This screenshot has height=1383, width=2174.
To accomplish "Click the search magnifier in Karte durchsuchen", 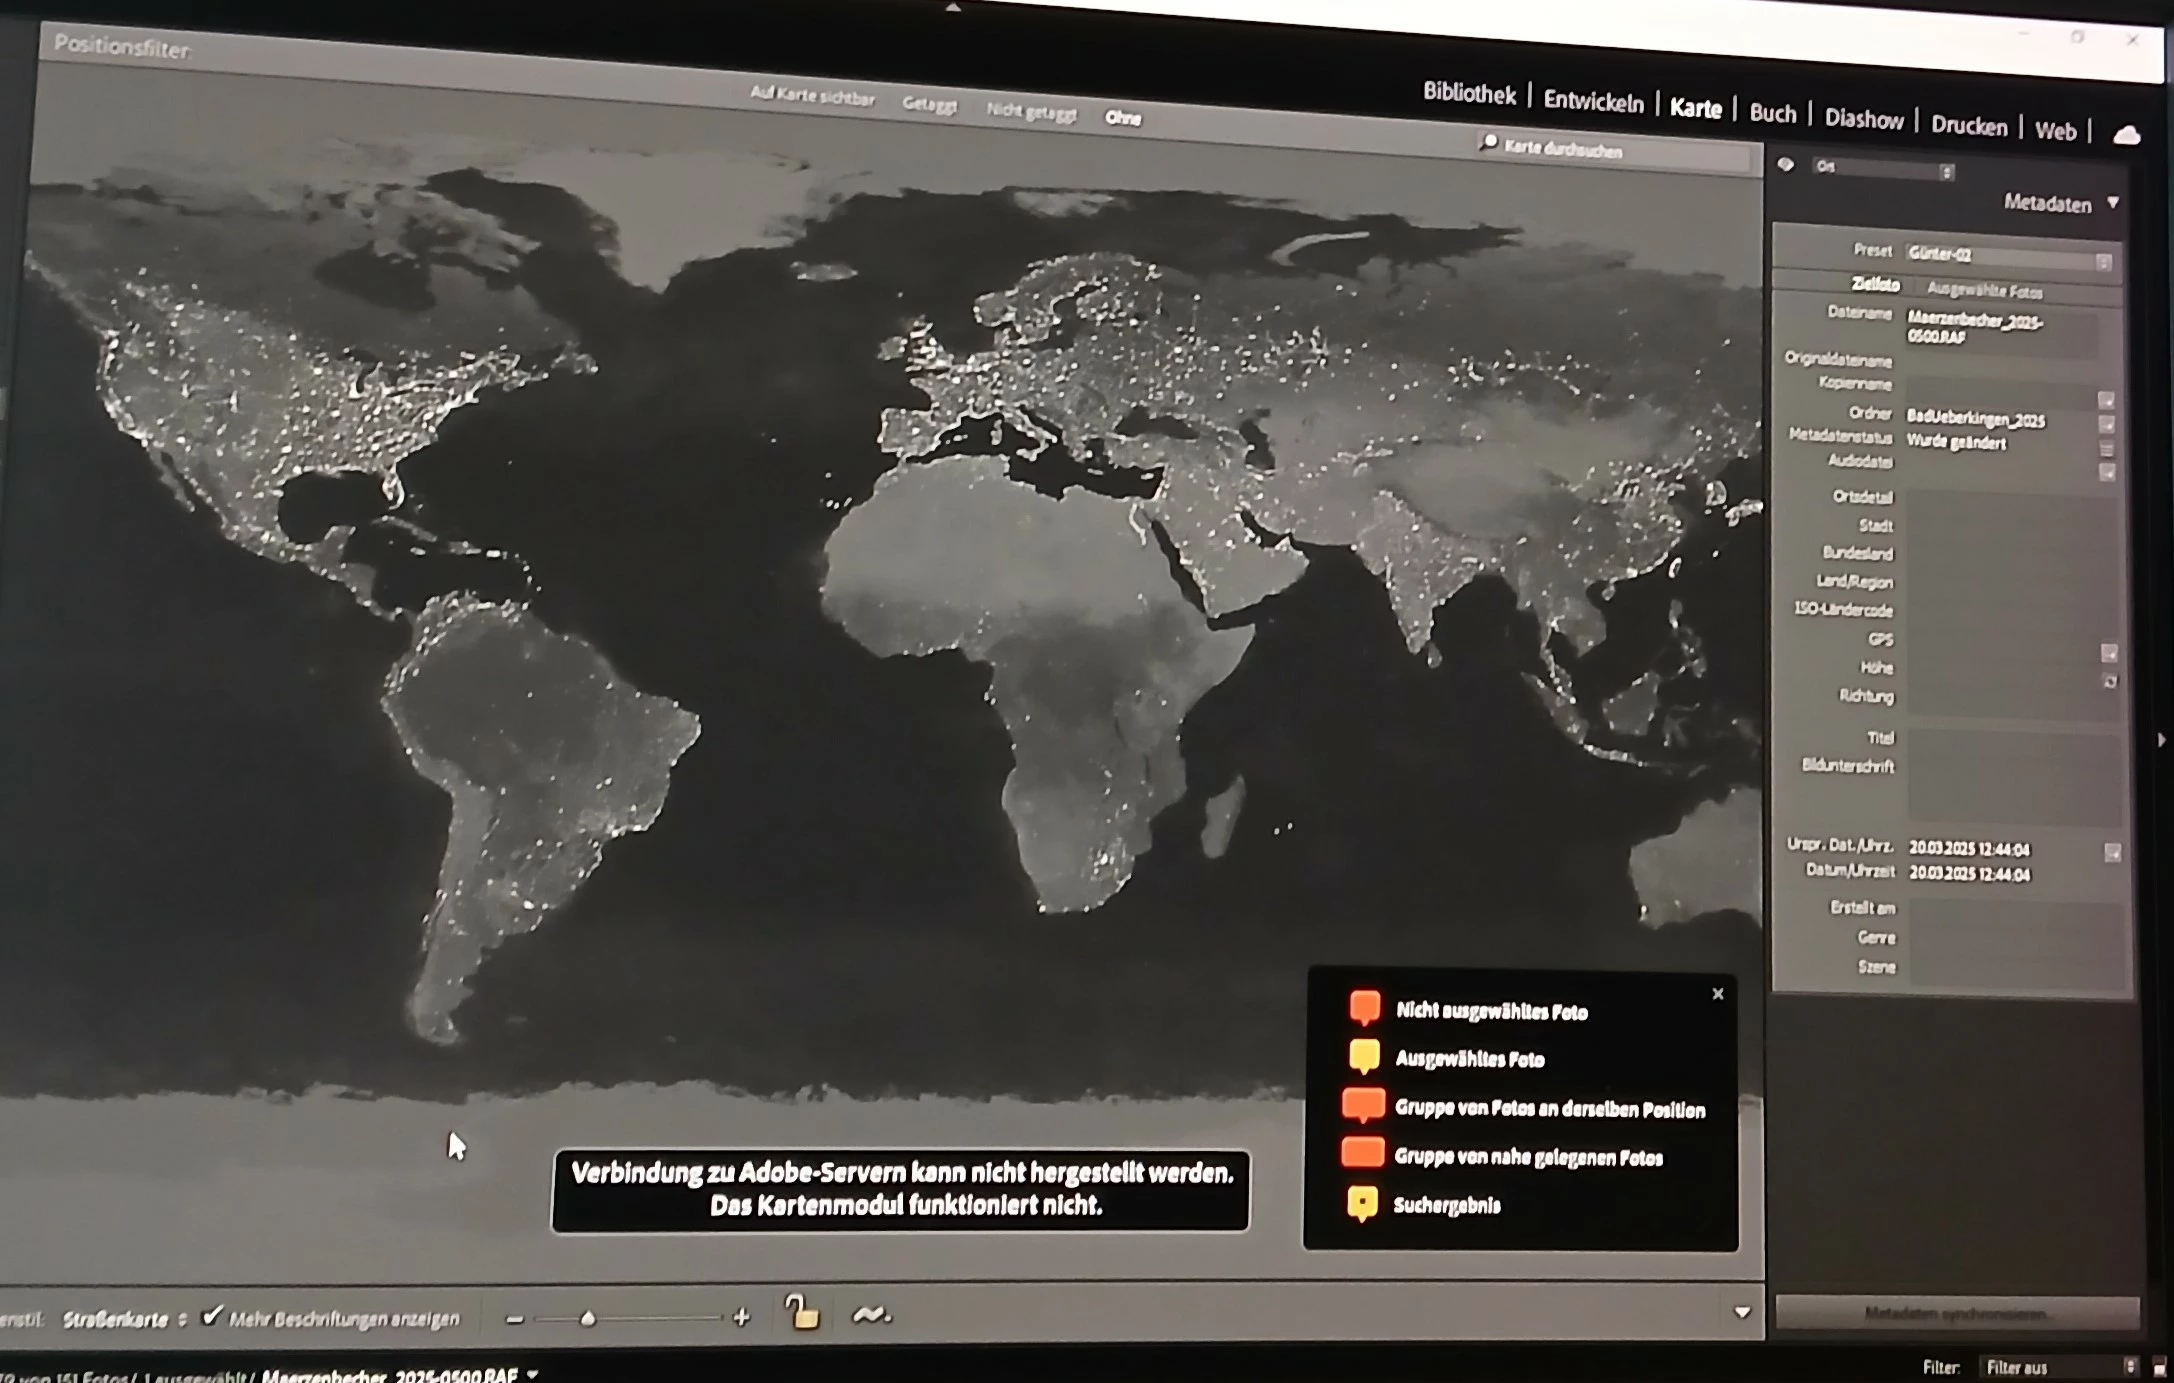I will [x=1489, y=143].
